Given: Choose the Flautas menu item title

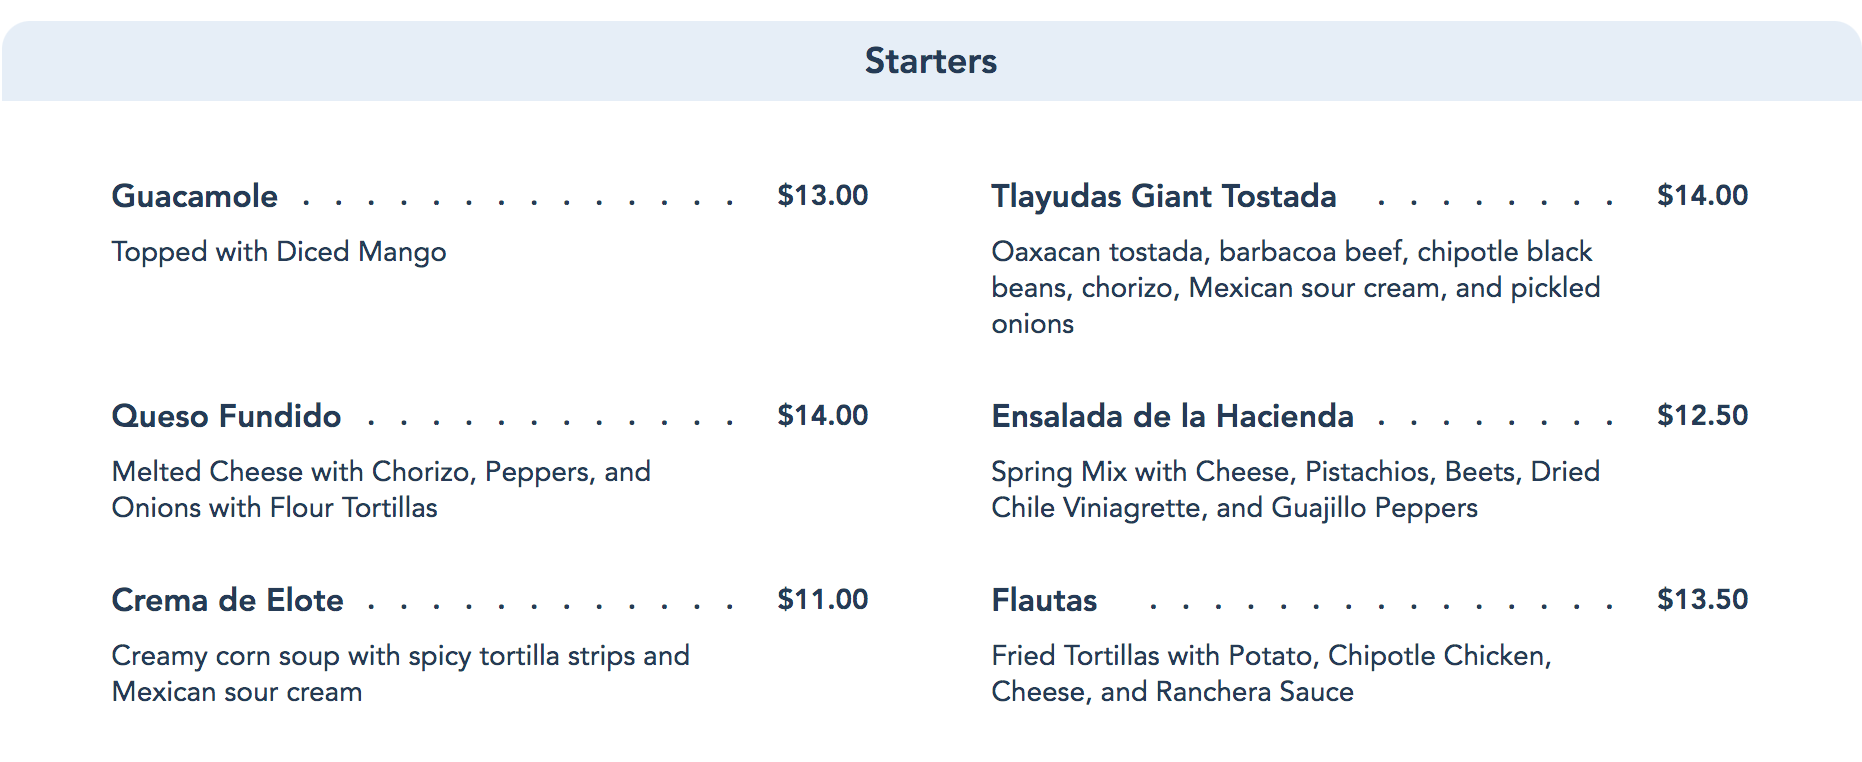Looking at the screenshot, I should click(1044, 600).
